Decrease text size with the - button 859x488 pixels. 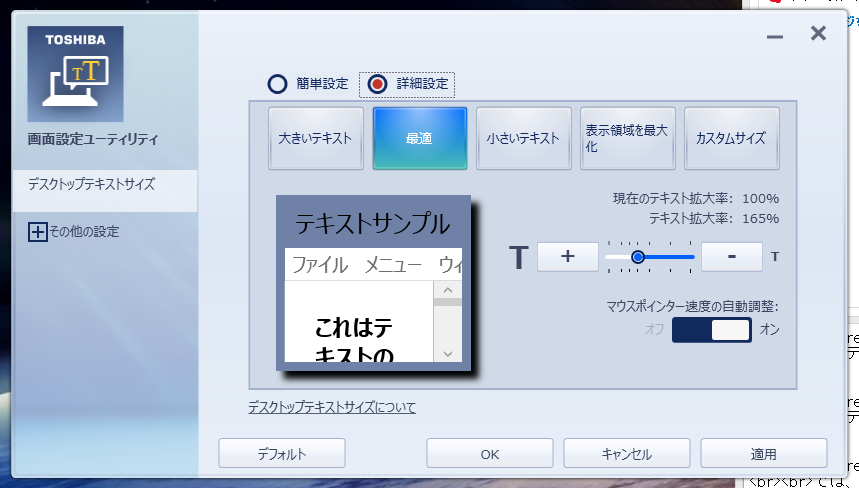[732, 256]
